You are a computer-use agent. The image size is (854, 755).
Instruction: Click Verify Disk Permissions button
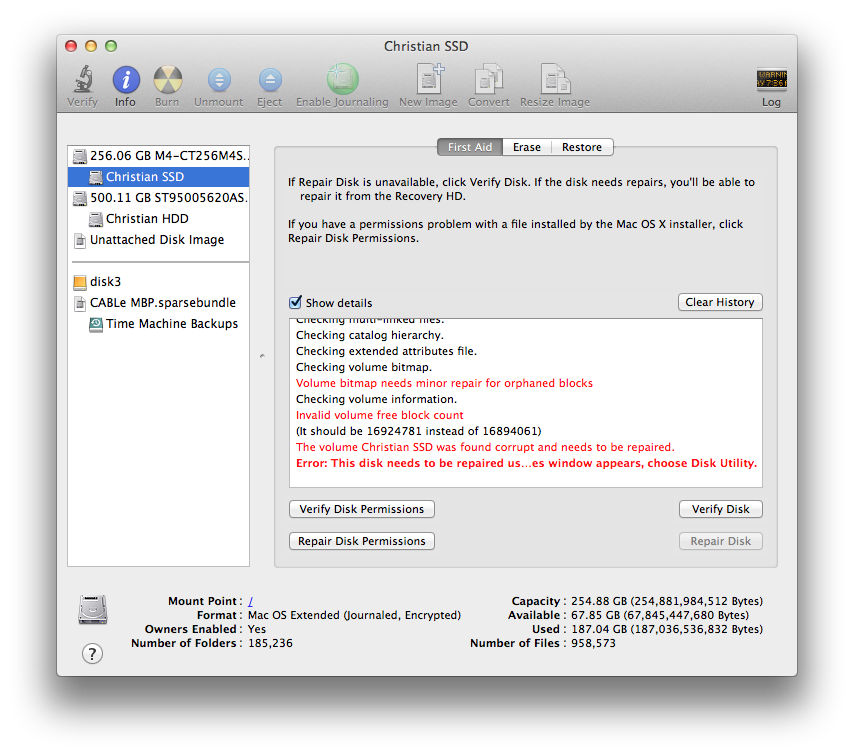coord(362,509)
